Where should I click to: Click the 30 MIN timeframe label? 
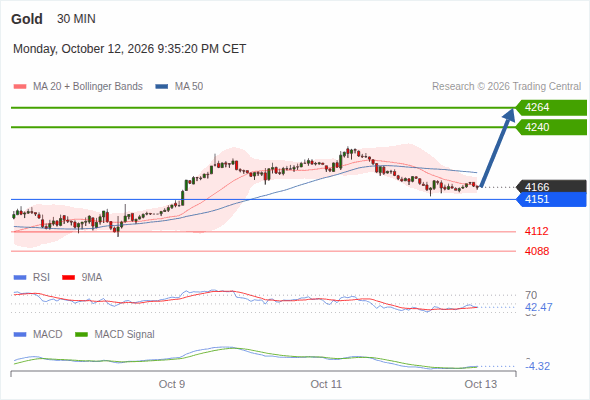[76, 19]
